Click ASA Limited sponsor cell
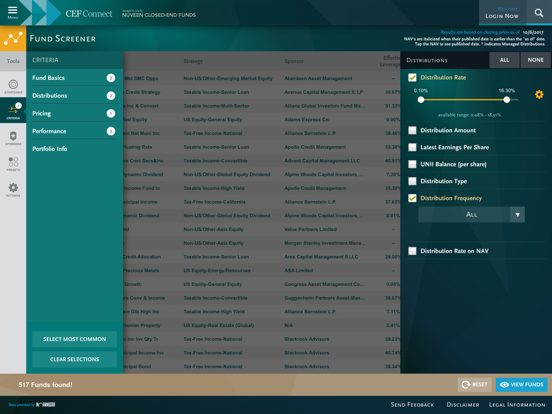 tap(299, 270)
